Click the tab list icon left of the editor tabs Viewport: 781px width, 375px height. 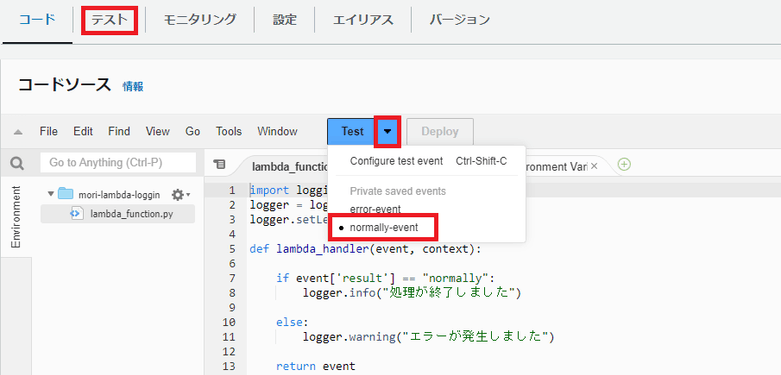[219, 164]
